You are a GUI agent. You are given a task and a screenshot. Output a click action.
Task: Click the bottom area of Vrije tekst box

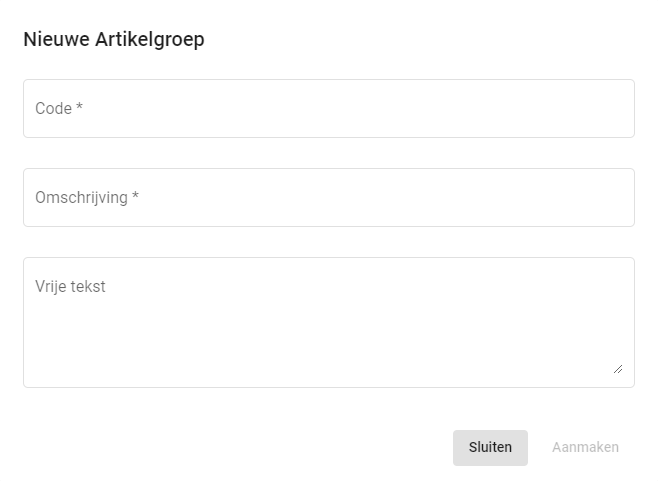[x=328, y=370]
